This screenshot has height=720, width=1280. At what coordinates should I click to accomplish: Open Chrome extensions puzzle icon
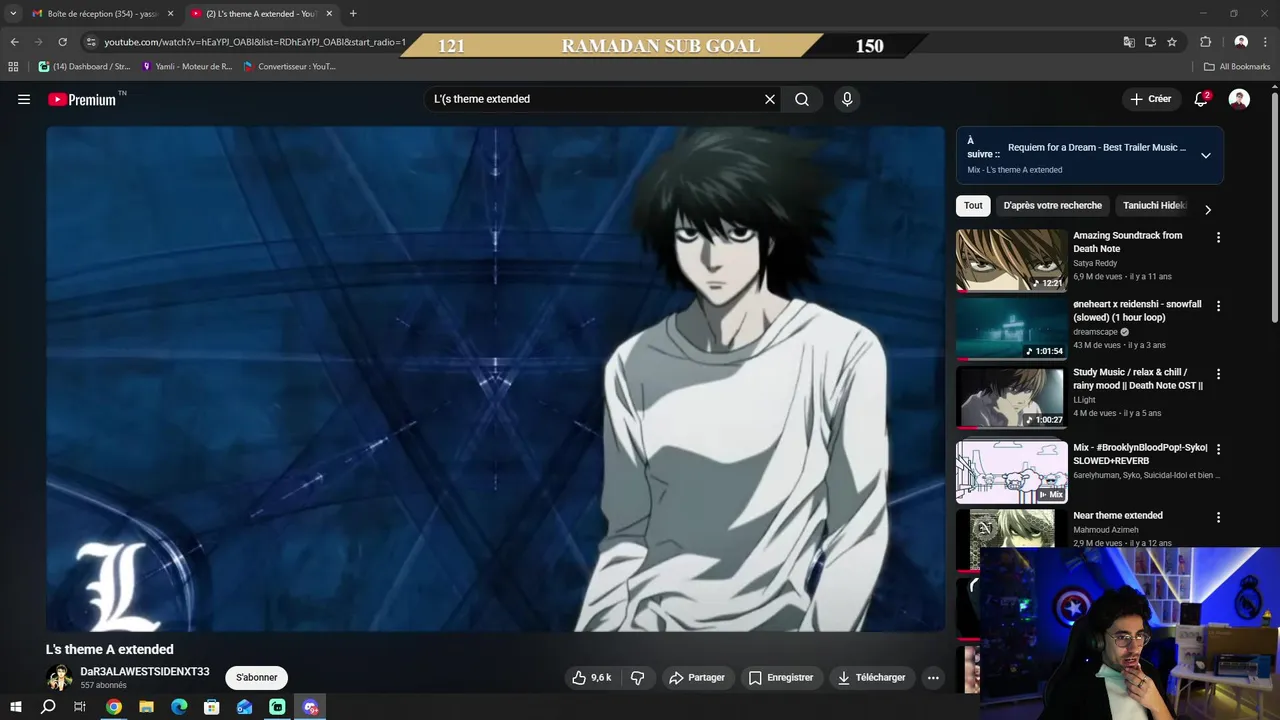pos(1205,42)
